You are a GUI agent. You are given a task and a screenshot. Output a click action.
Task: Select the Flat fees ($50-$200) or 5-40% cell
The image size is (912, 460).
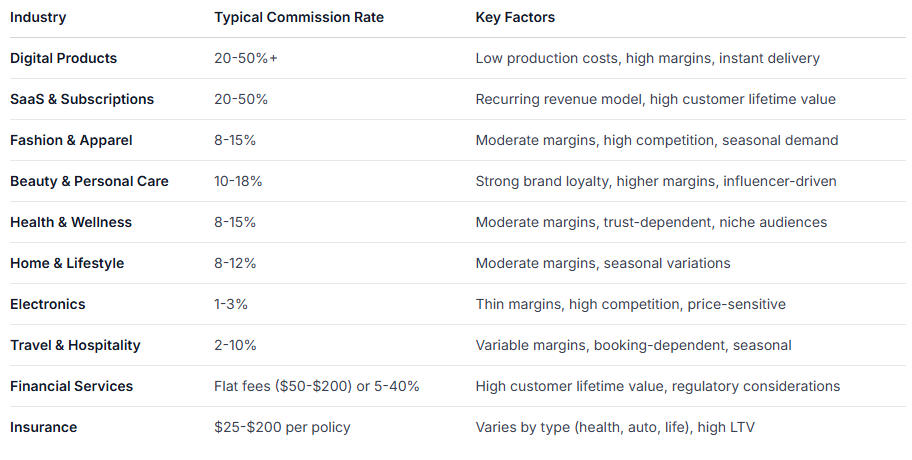[316, 386]
